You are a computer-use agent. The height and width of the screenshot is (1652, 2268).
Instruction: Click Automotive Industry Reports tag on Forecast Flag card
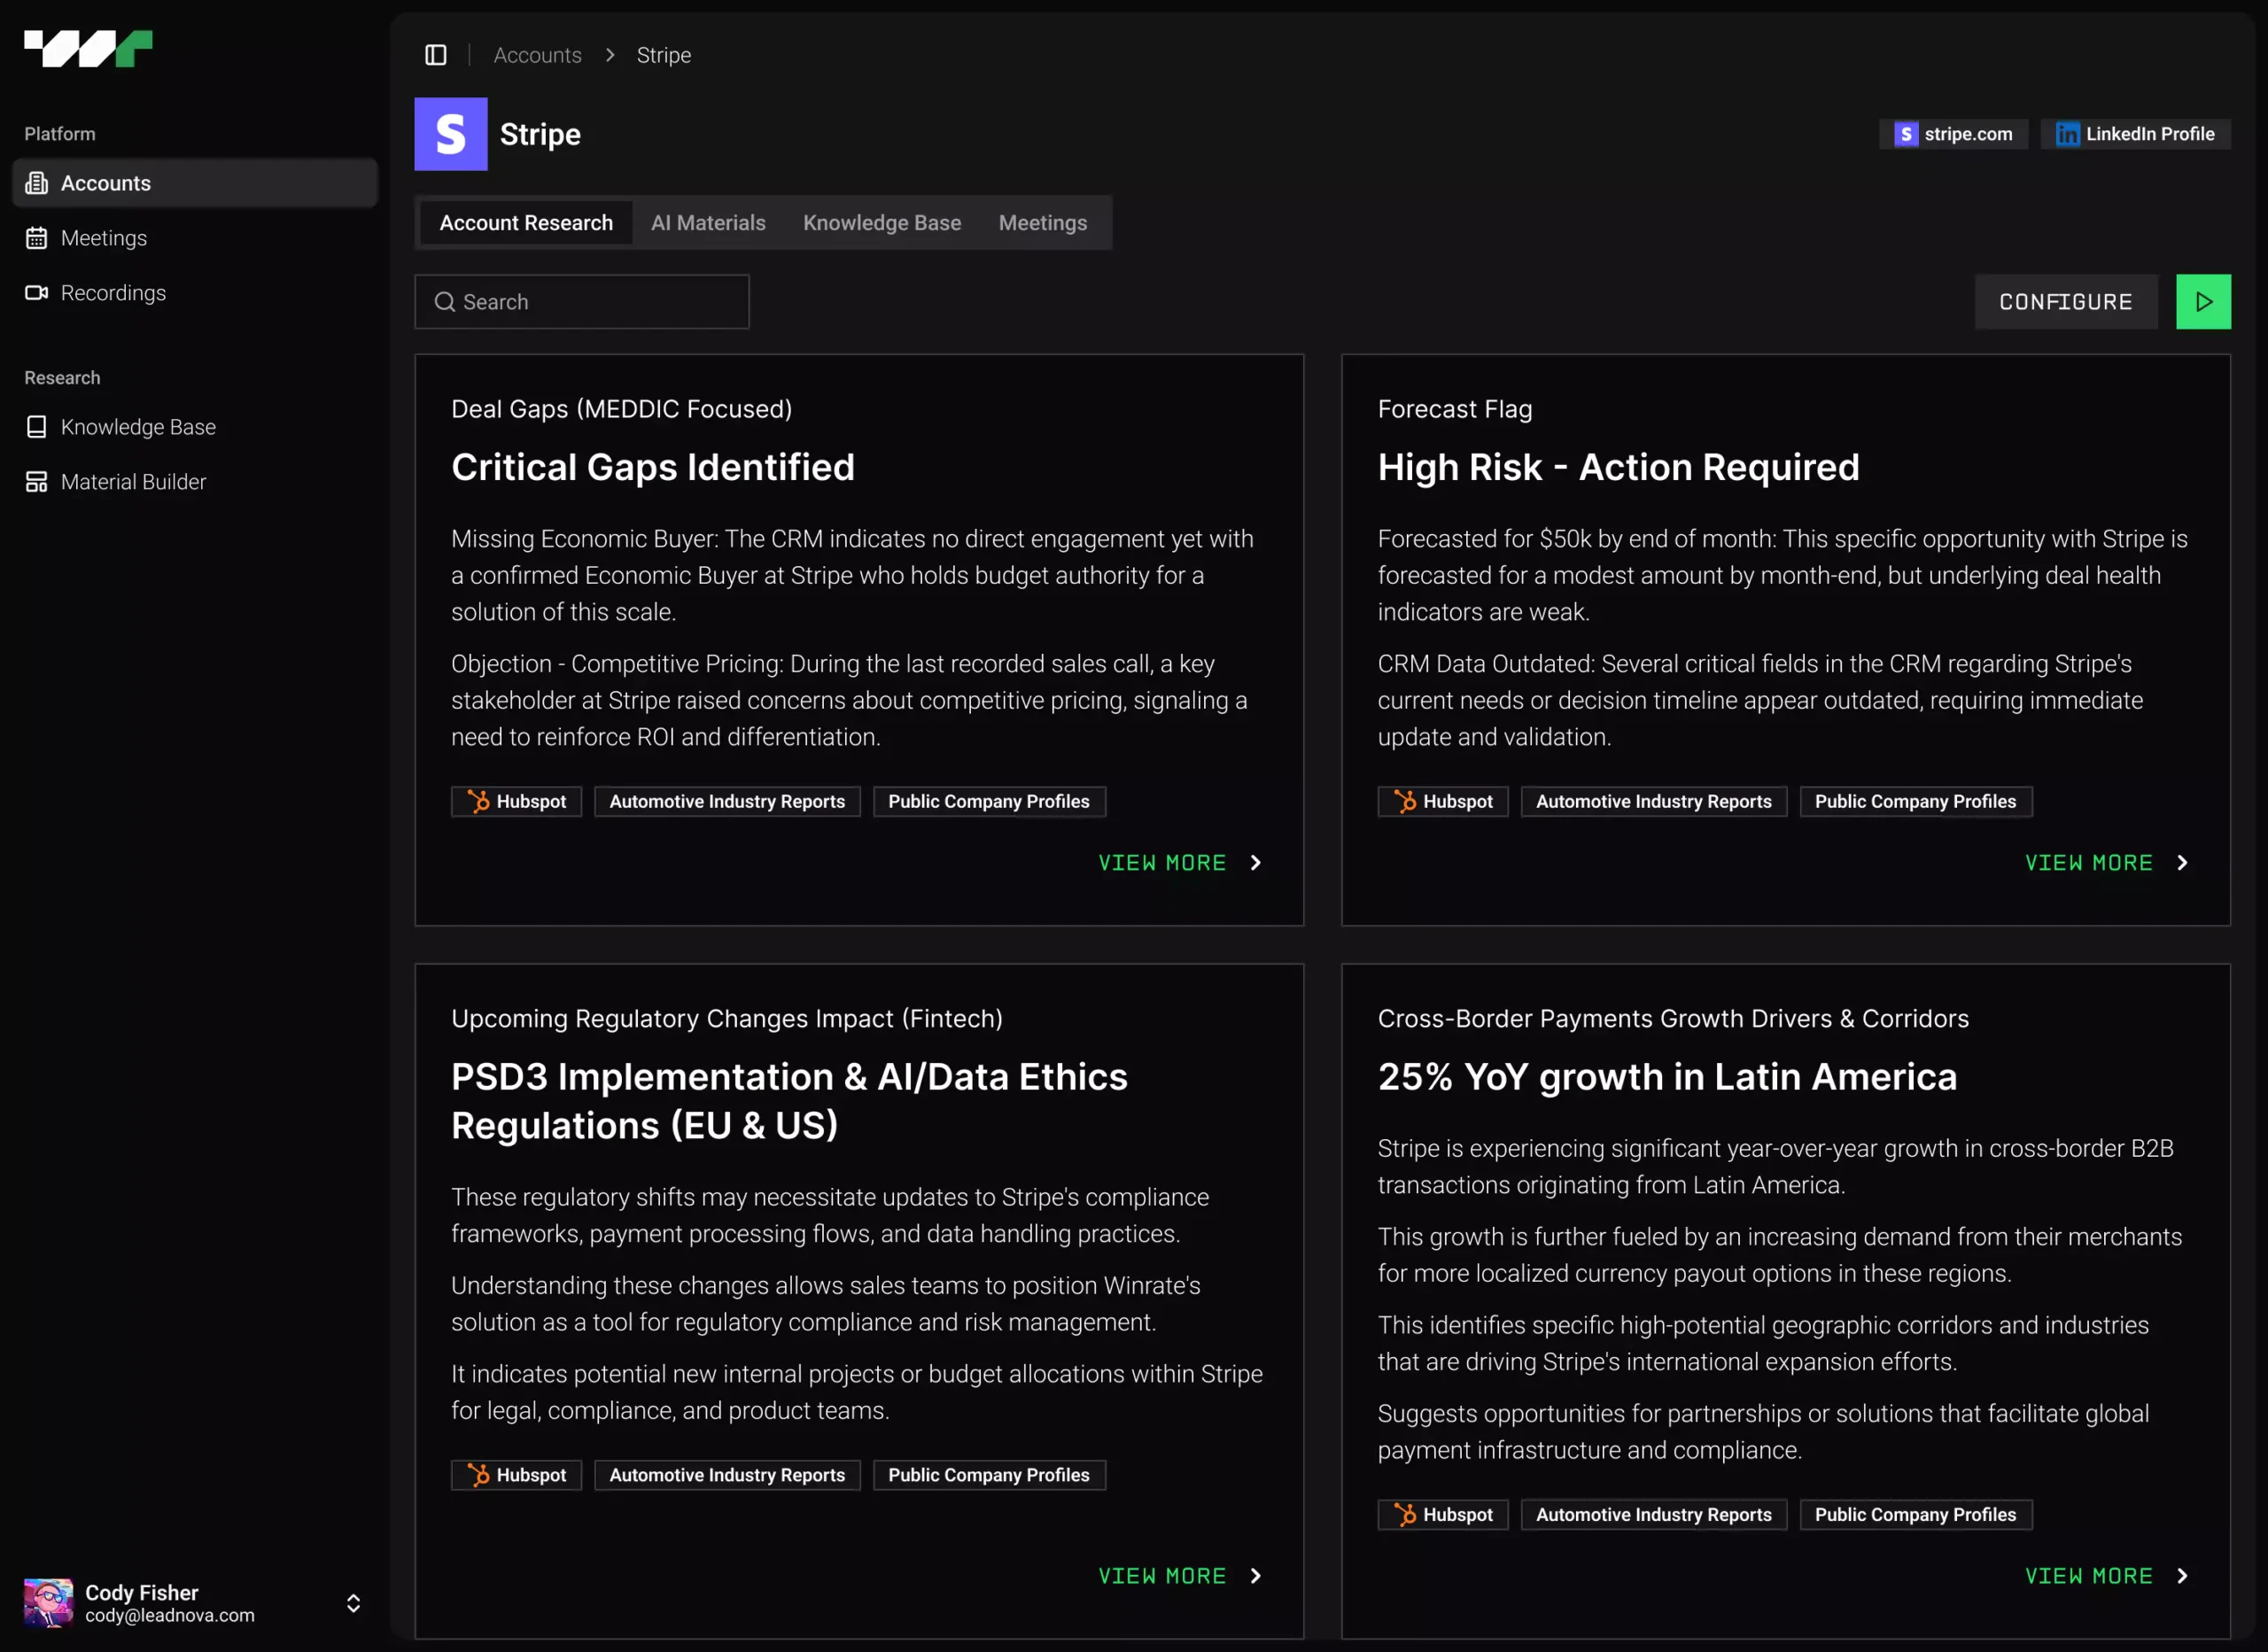click(x=1654, y=802)
